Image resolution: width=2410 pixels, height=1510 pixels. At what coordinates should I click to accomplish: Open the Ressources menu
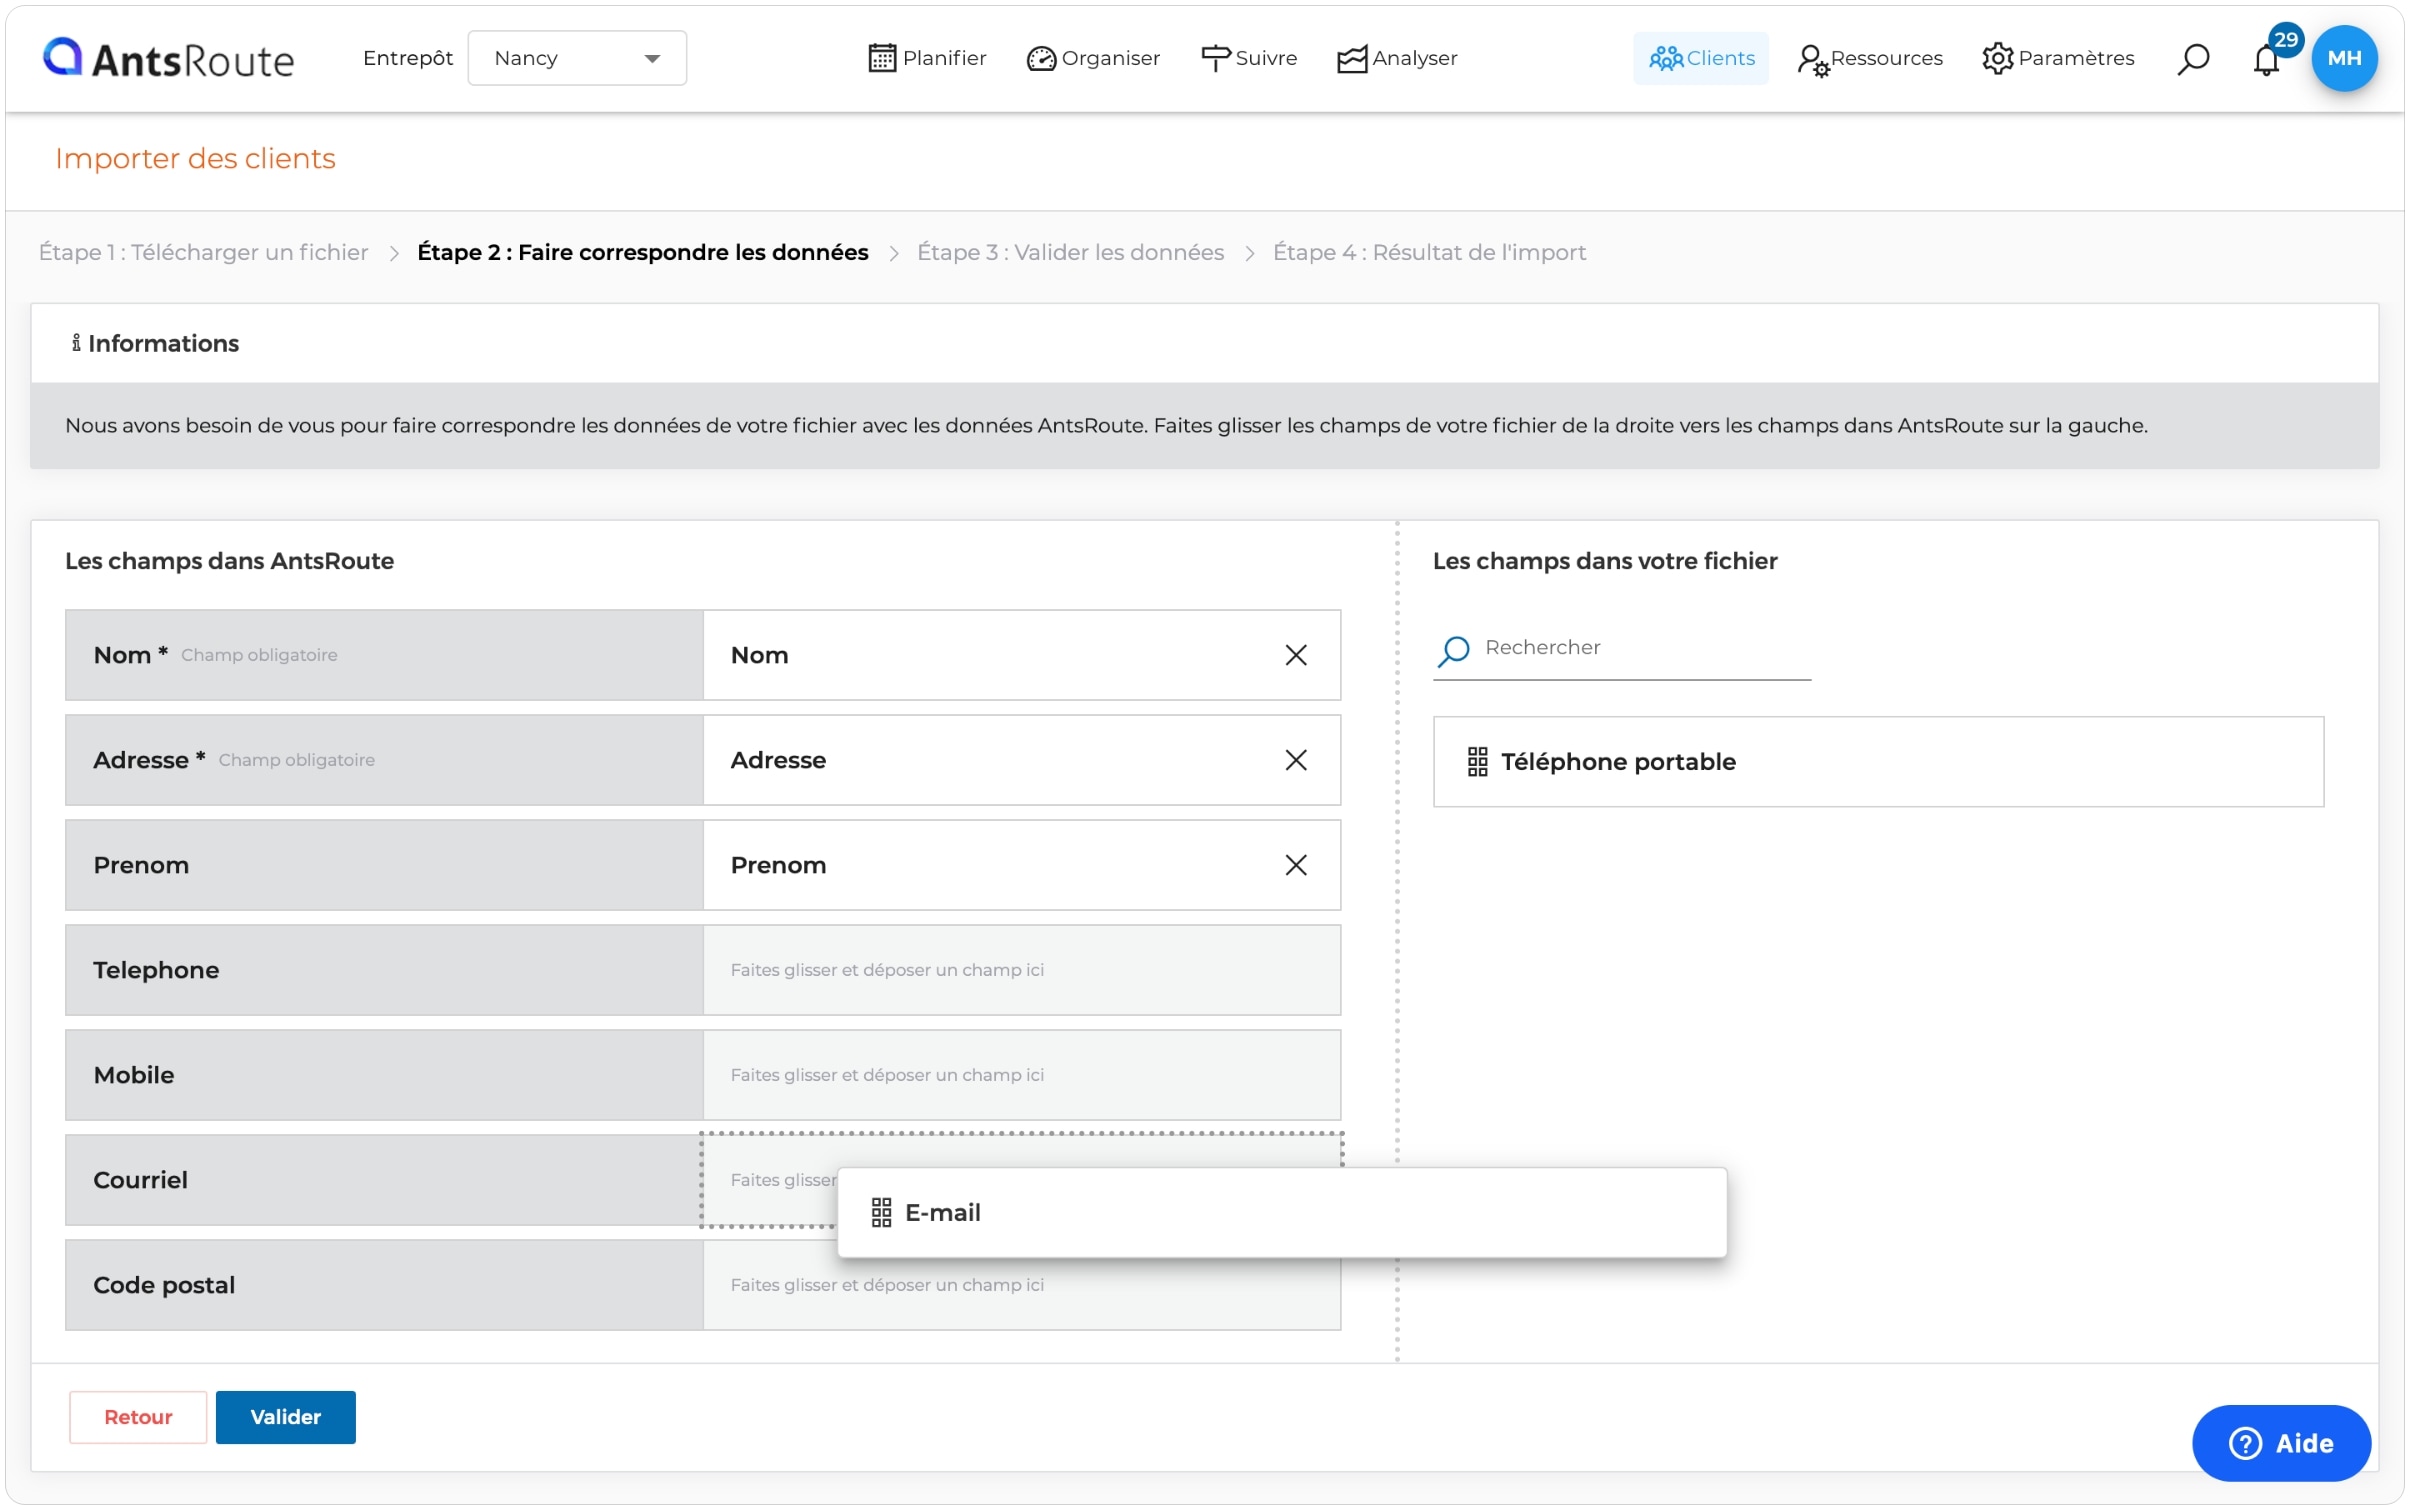[1869, 59]
